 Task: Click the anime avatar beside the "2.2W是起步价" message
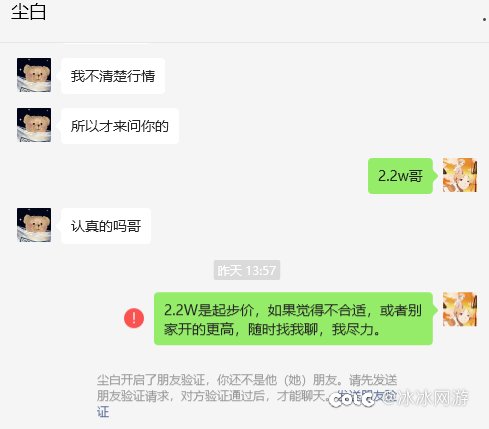(460, 309)
